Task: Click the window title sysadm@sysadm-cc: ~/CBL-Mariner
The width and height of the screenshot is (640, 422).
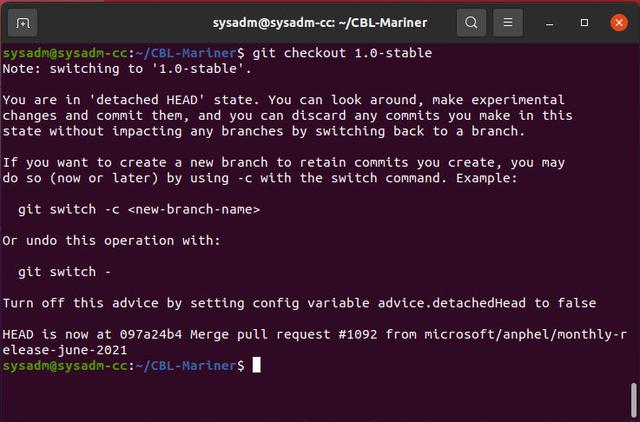Action: tap(320, 22)
